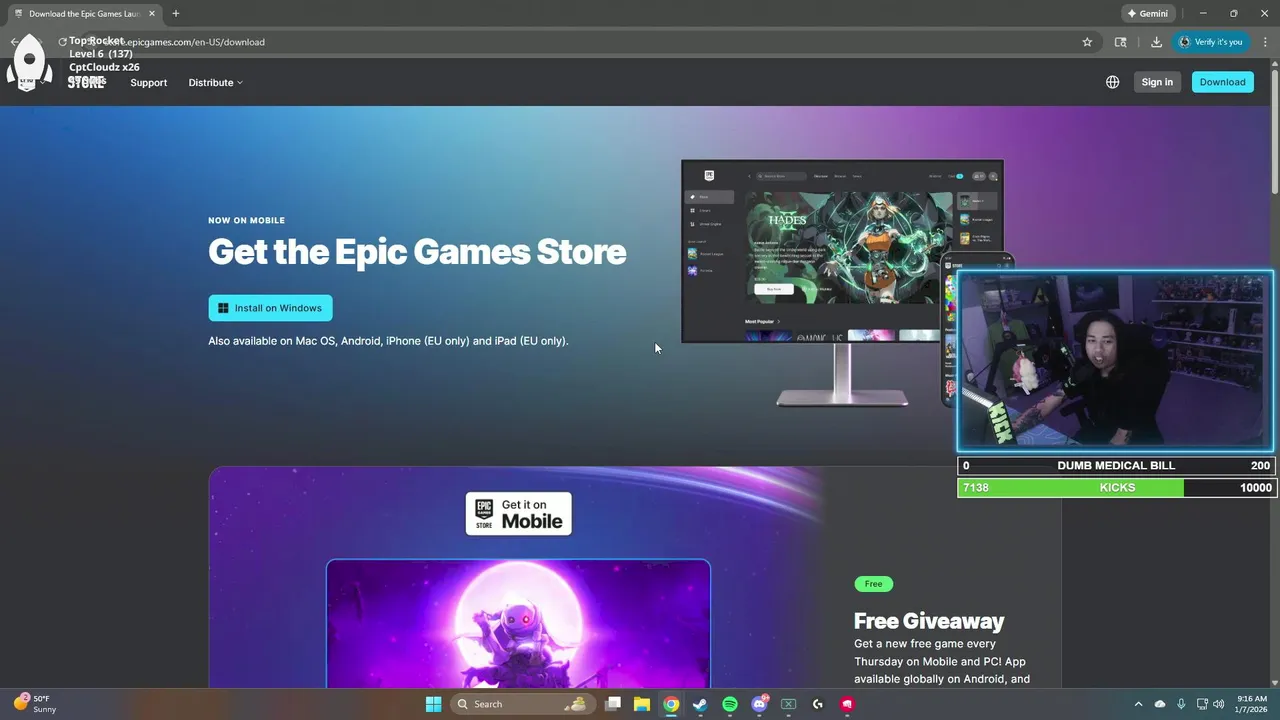
Task: Open the Support menu link
Action: click(148, 83)
